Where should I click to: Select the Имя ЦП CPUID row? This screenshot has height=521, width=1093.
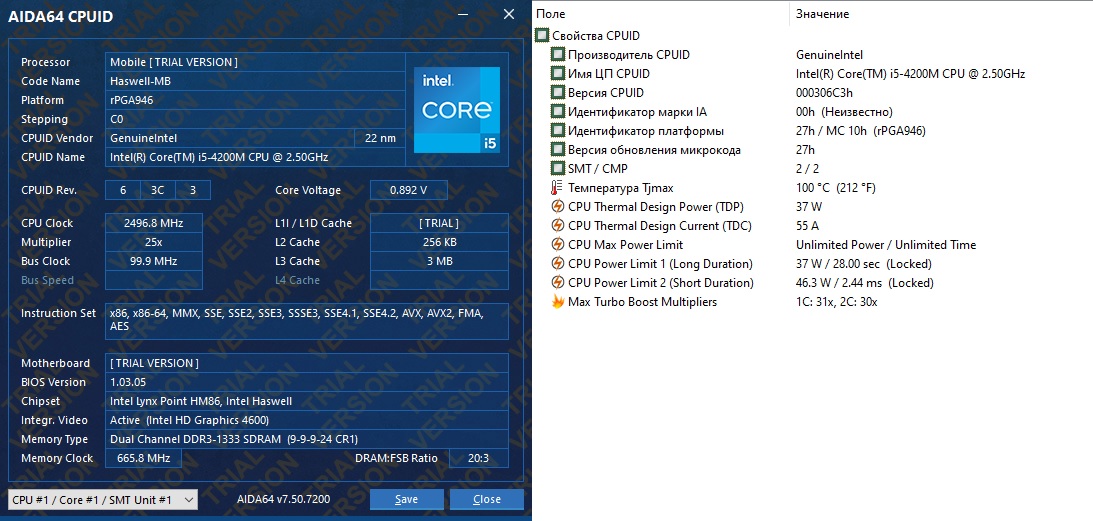coord(813,74)
